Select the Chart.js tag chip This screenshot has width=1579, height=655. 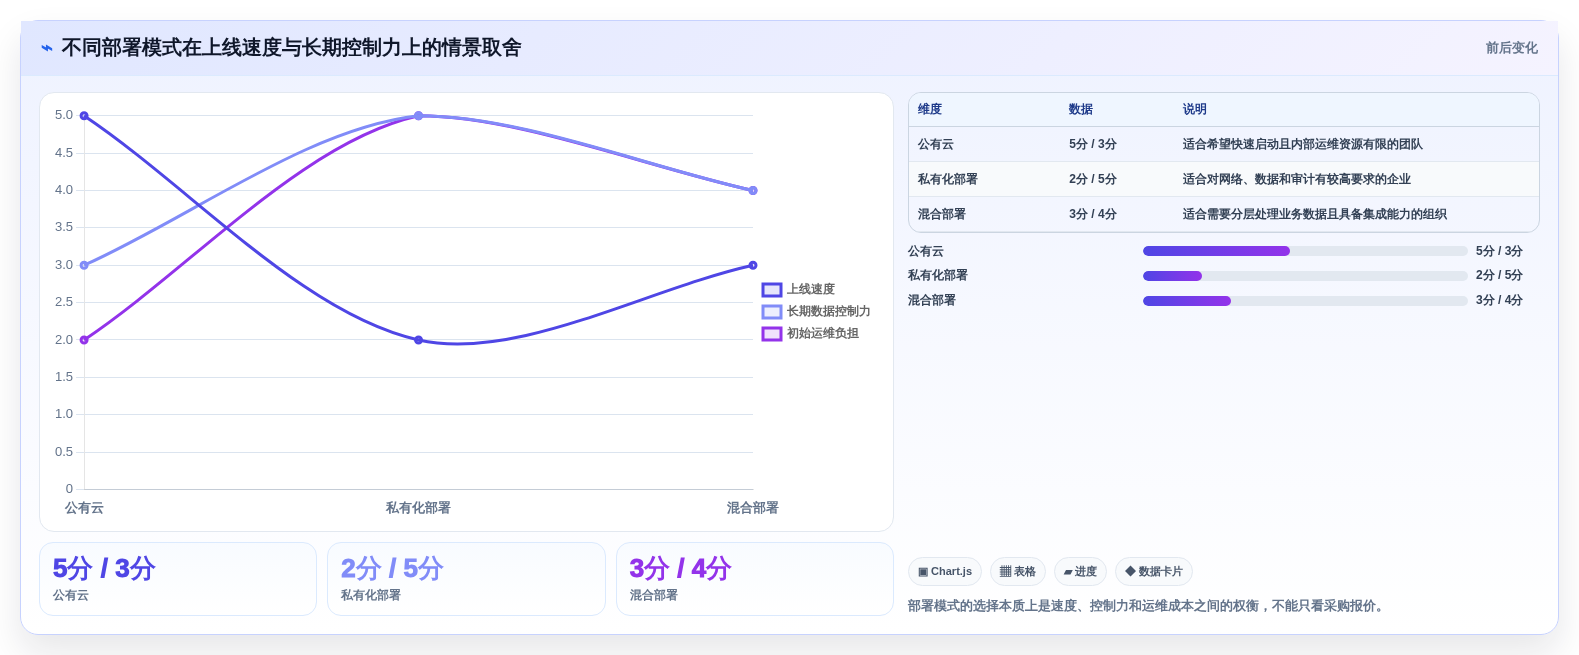tap(945, 572)
